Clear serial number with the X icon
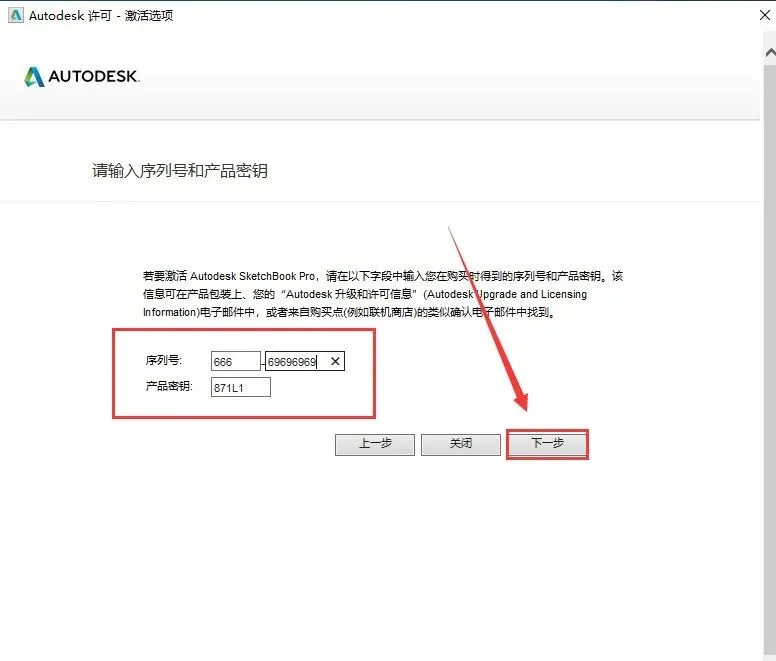 335,361
